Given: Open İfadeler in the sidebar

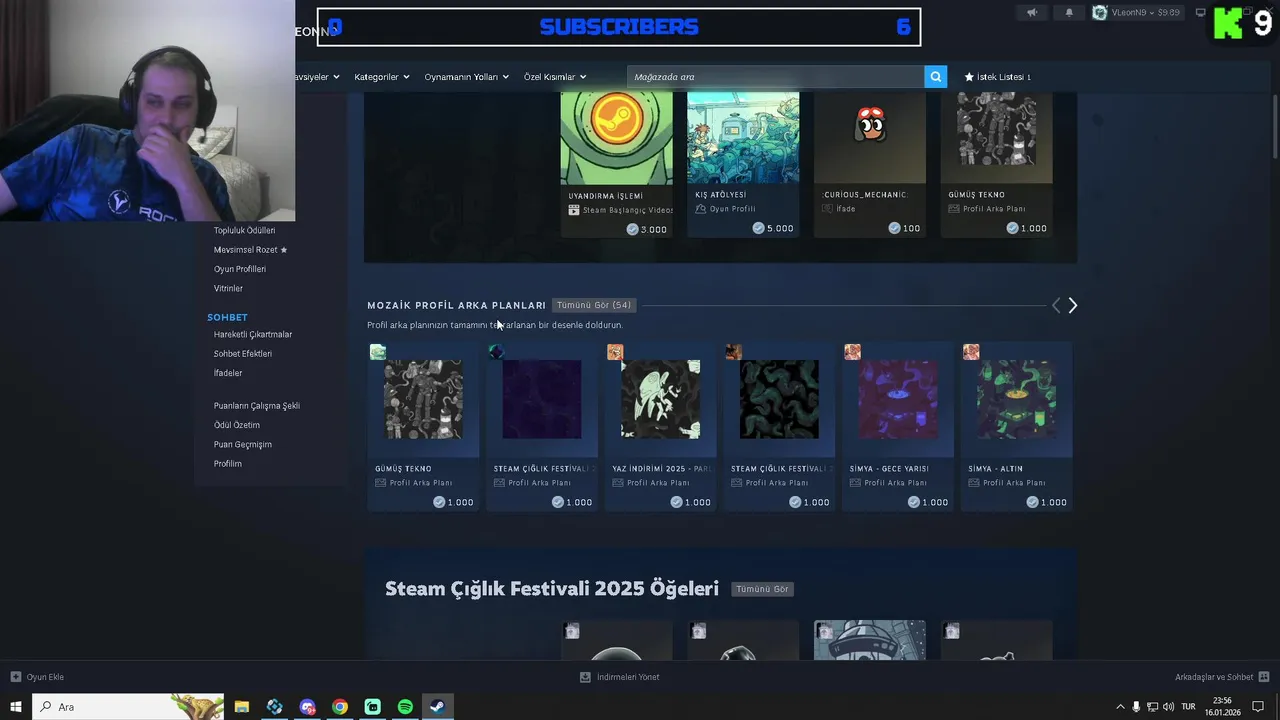Looking at the screenshot, I should click(x=228, y=373).
